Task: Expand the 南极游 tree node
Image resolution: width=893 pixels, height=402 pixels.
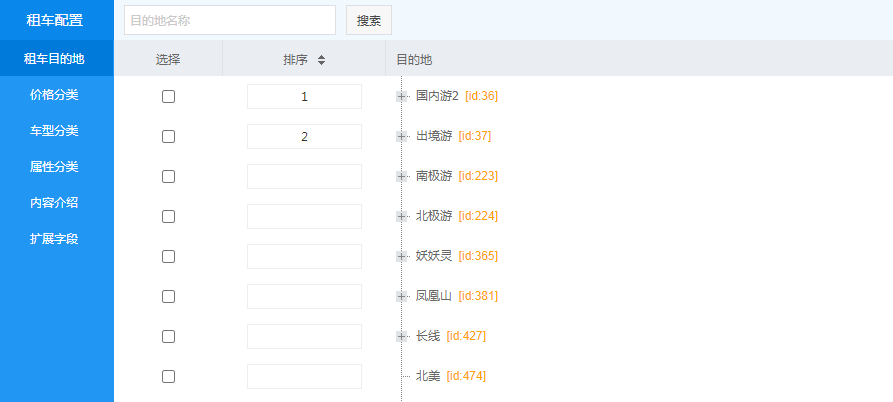Action: 402,176
